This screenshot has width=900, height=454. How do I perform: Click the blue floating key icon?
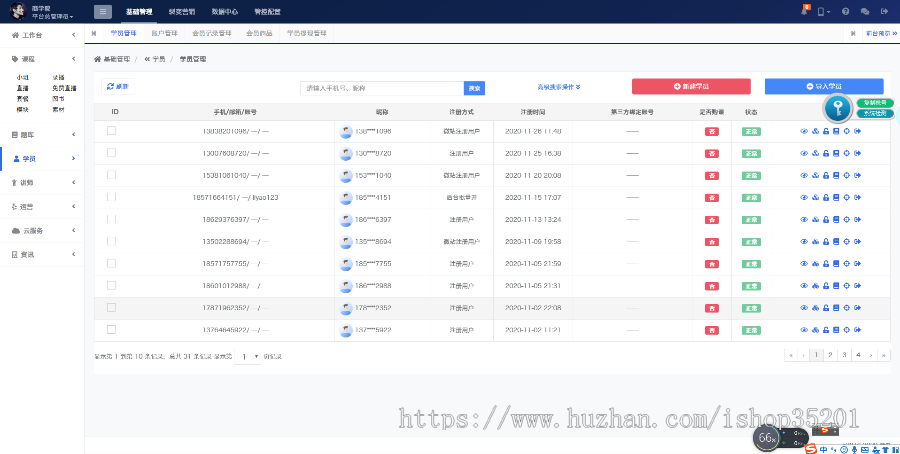pyautogui.click(x=837, y=108)
